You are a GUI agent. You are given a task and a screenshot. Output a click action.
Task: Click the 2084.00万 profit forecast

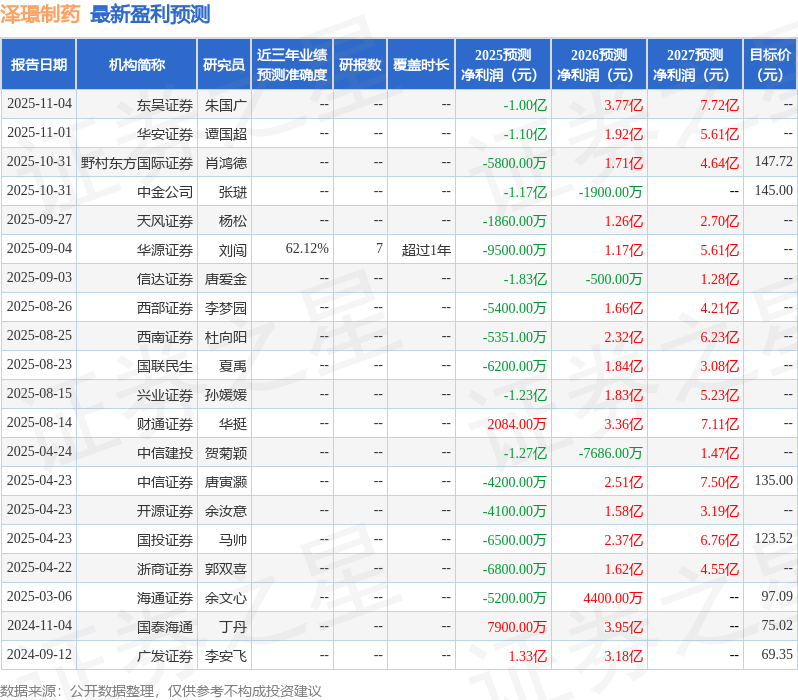pos(517,425)
